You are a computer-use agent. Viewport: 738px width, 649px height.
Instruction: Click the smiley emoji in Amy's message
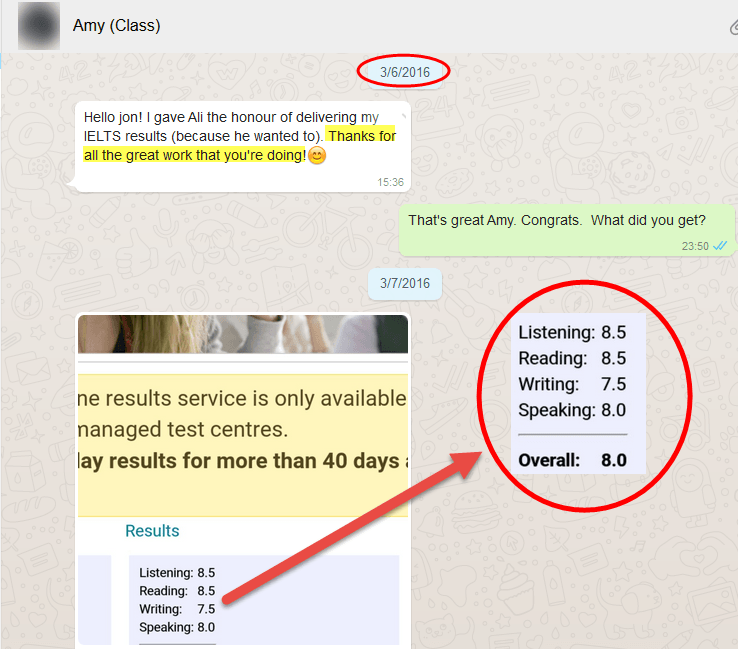click(317, 156)
